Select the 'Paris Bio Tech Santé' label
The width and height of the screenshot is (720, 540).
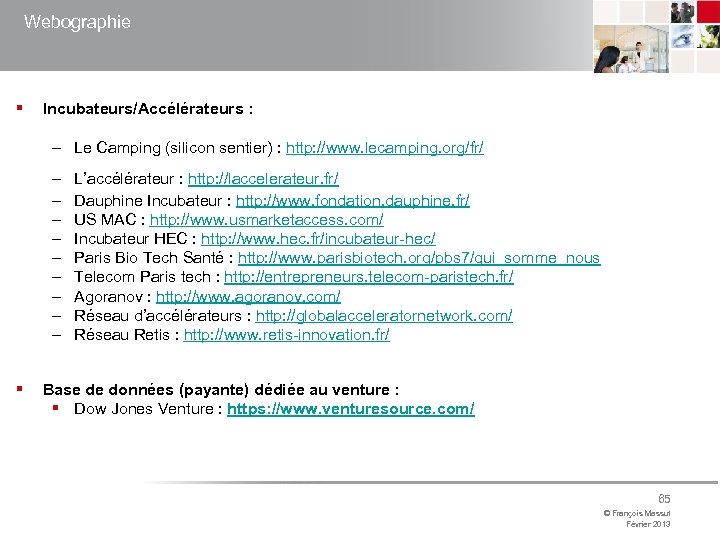149,258
